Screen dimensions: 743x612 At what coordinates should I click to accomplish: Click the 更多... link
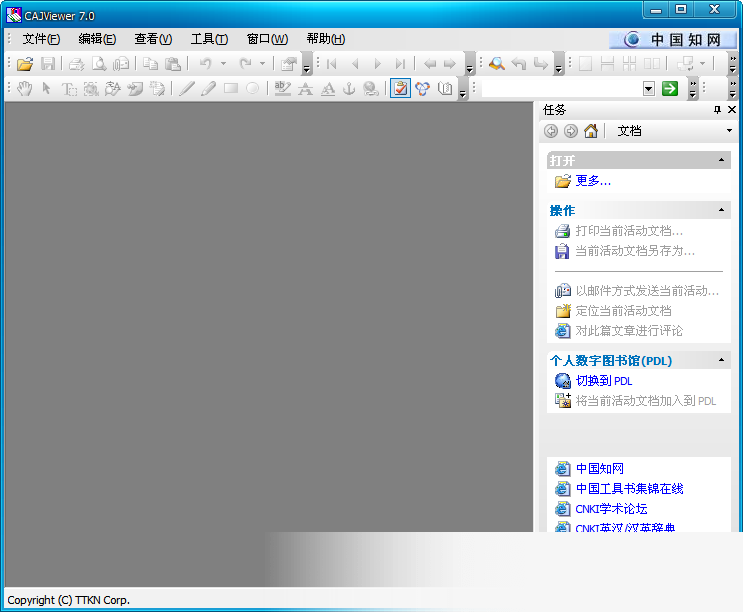coord(593,180)
